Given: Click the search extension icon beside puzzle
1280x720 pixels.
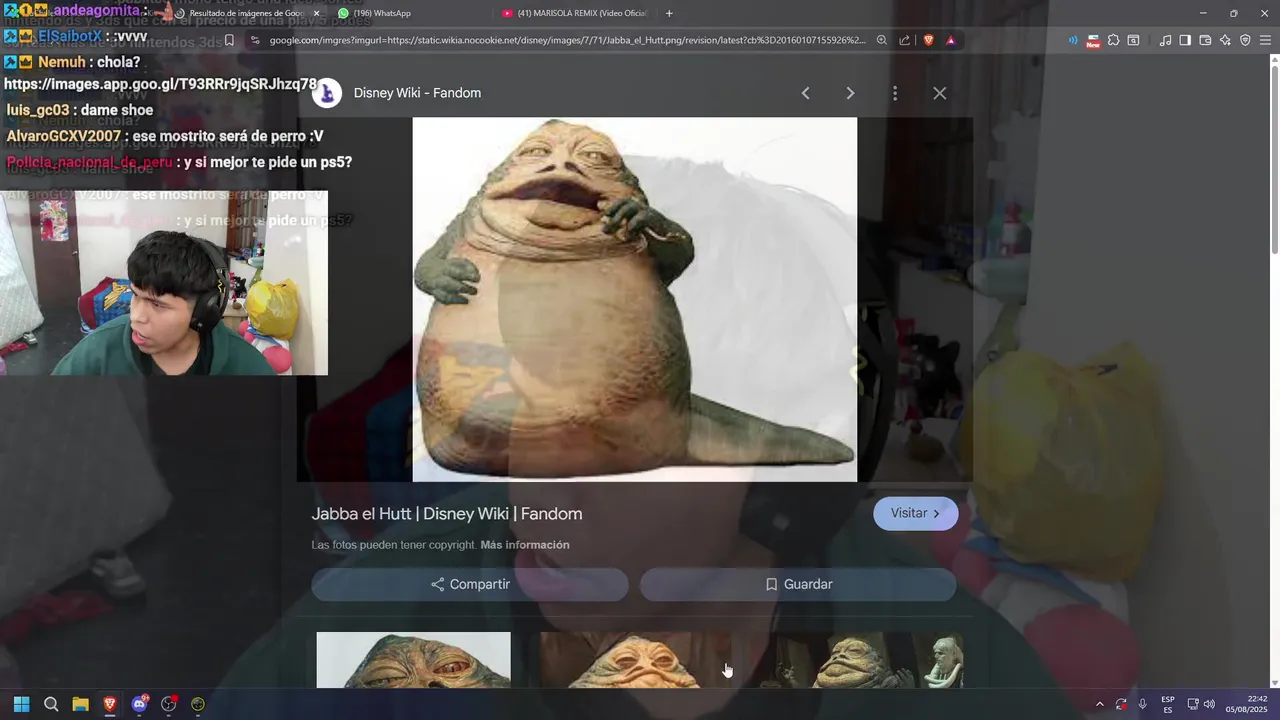Looking at the screenshot, I should tap(1133, 40).
